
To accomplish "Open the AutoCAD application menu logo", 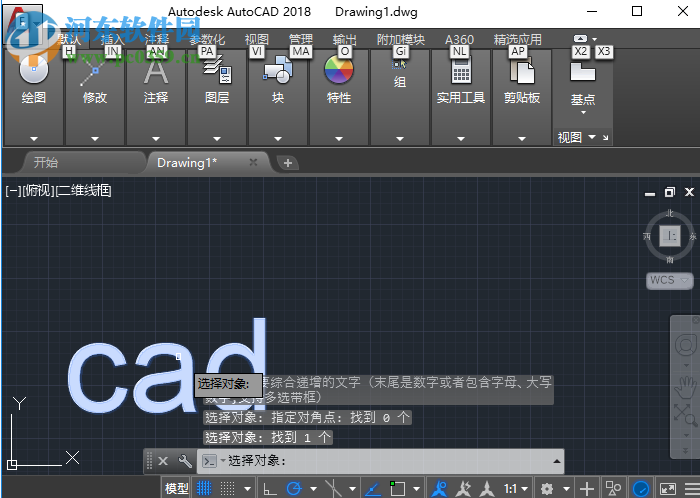I will click(23, 24).
